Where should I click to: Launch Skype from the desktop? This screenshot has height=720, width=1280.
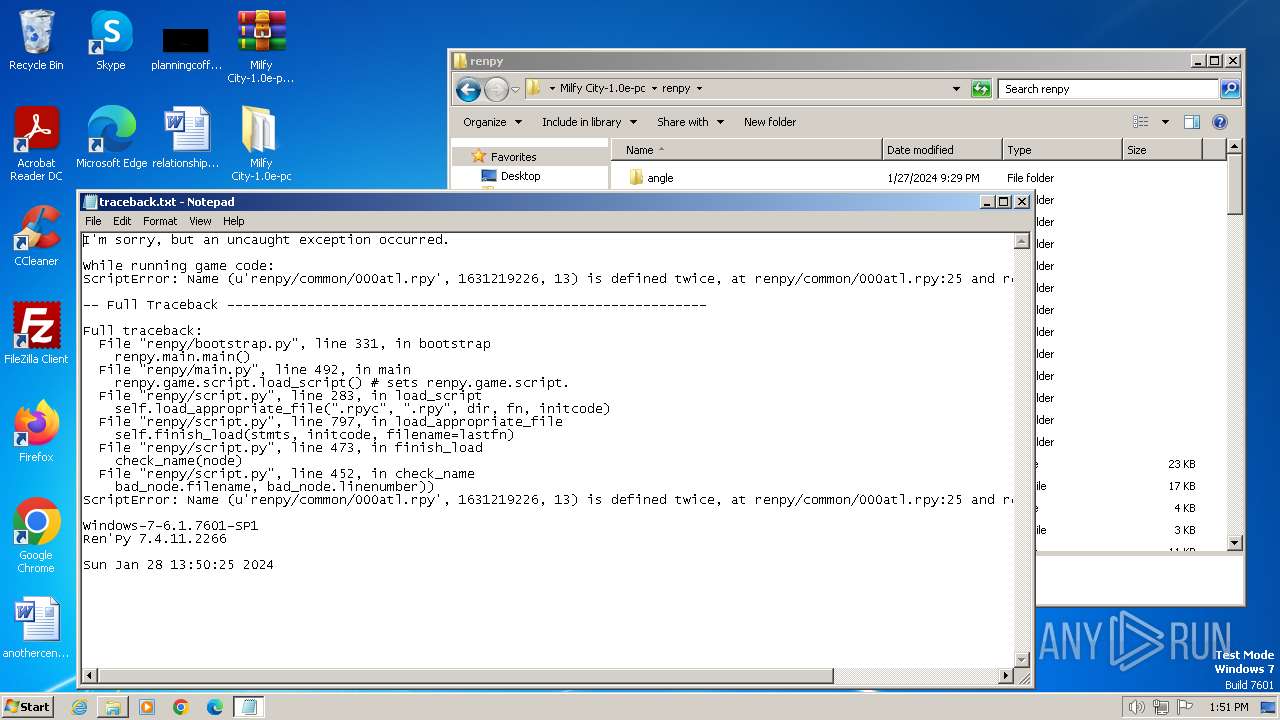point(110,40)
